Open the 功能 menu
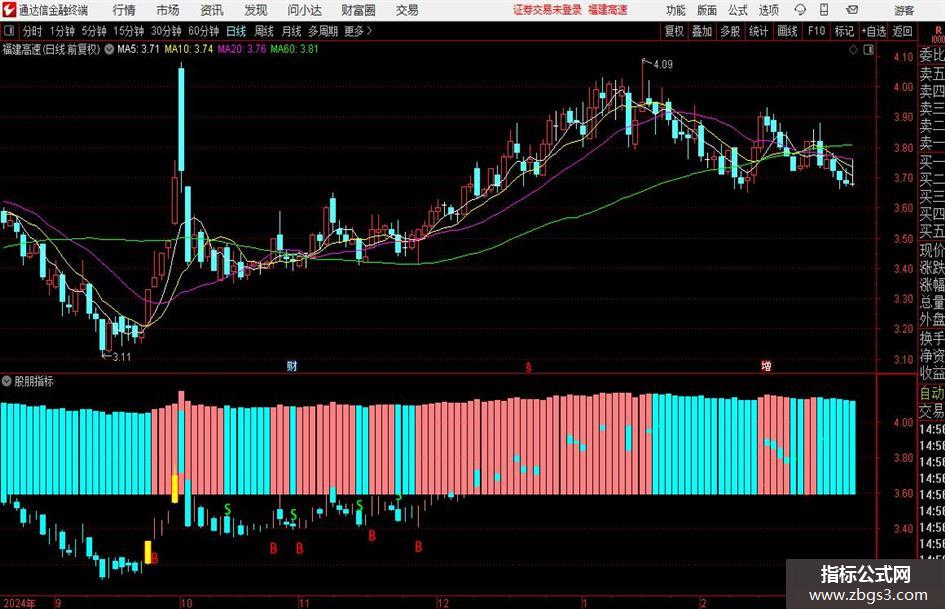Viewport: 945px width, 609px height. tap(676, 10)
